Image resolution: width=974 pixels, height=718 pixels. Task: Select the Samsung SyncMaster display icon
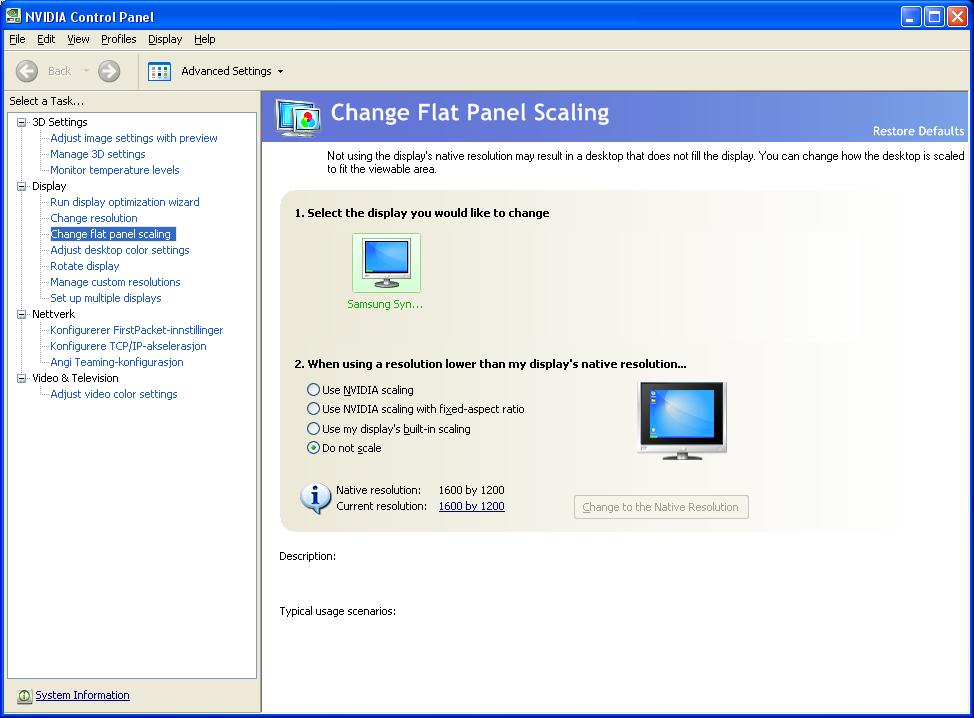(386, 263)
